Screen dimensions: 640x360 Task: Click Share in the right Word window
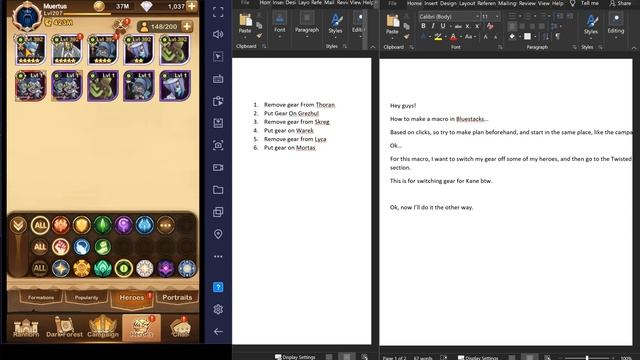click(620, 3)
